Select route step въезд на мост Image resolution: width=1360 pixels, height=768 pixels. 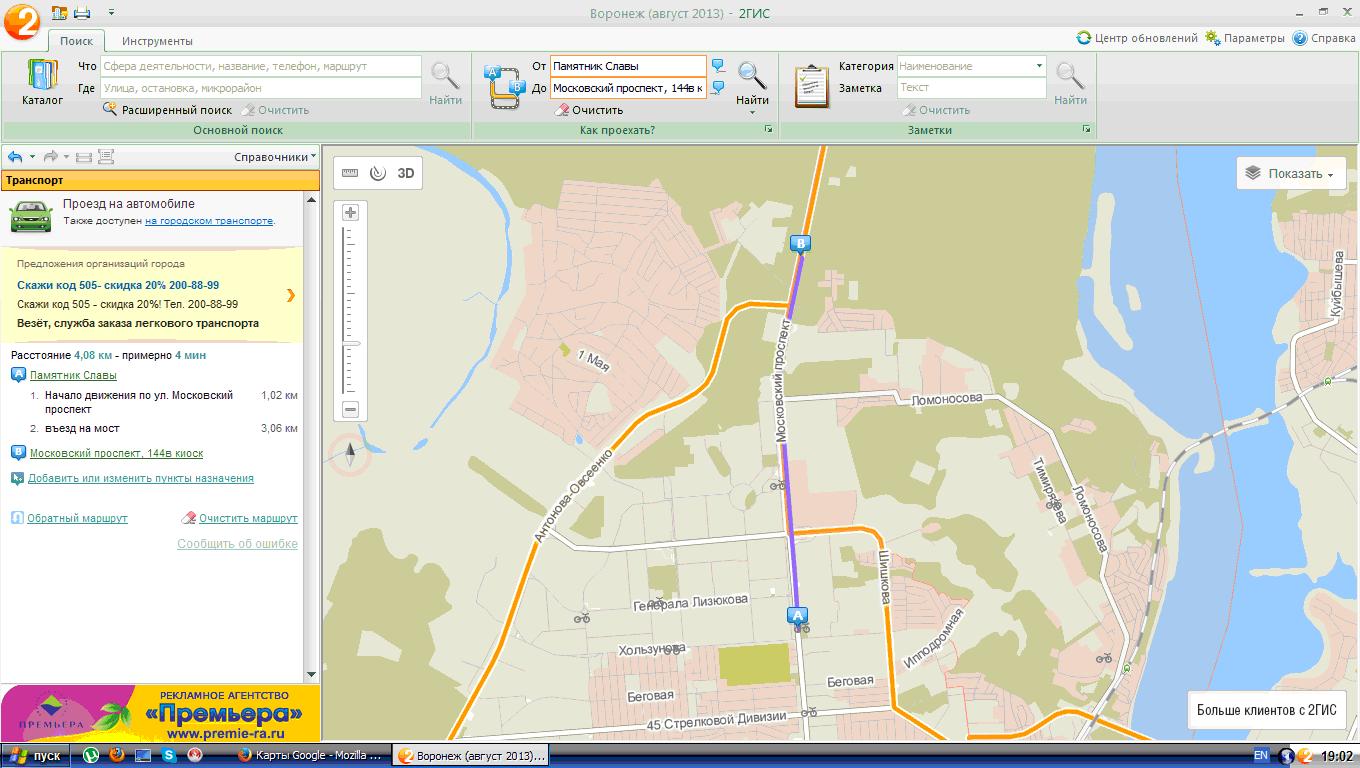pos(164,428)
